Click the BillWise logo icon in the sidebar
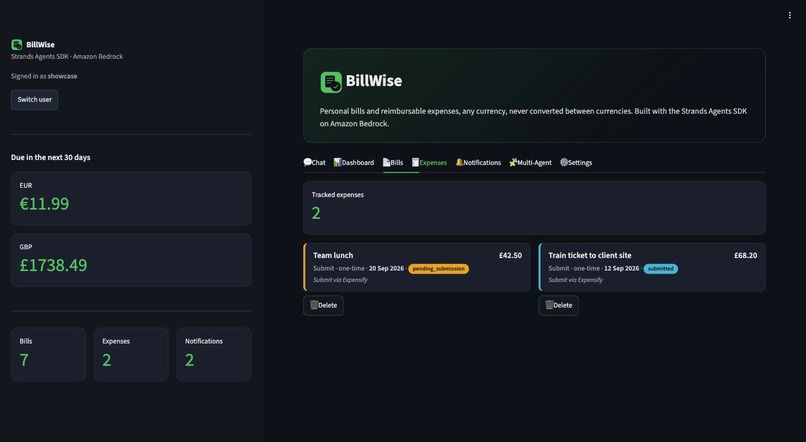 pos(16,45)
